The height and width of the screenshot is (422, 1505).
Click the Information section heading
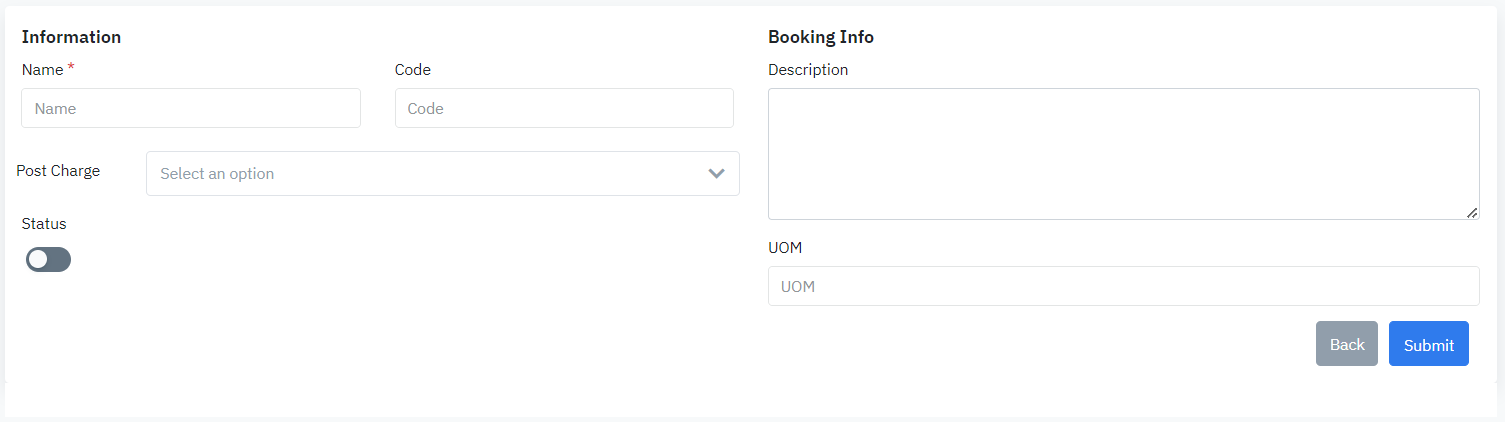click(x=71, y=37)
